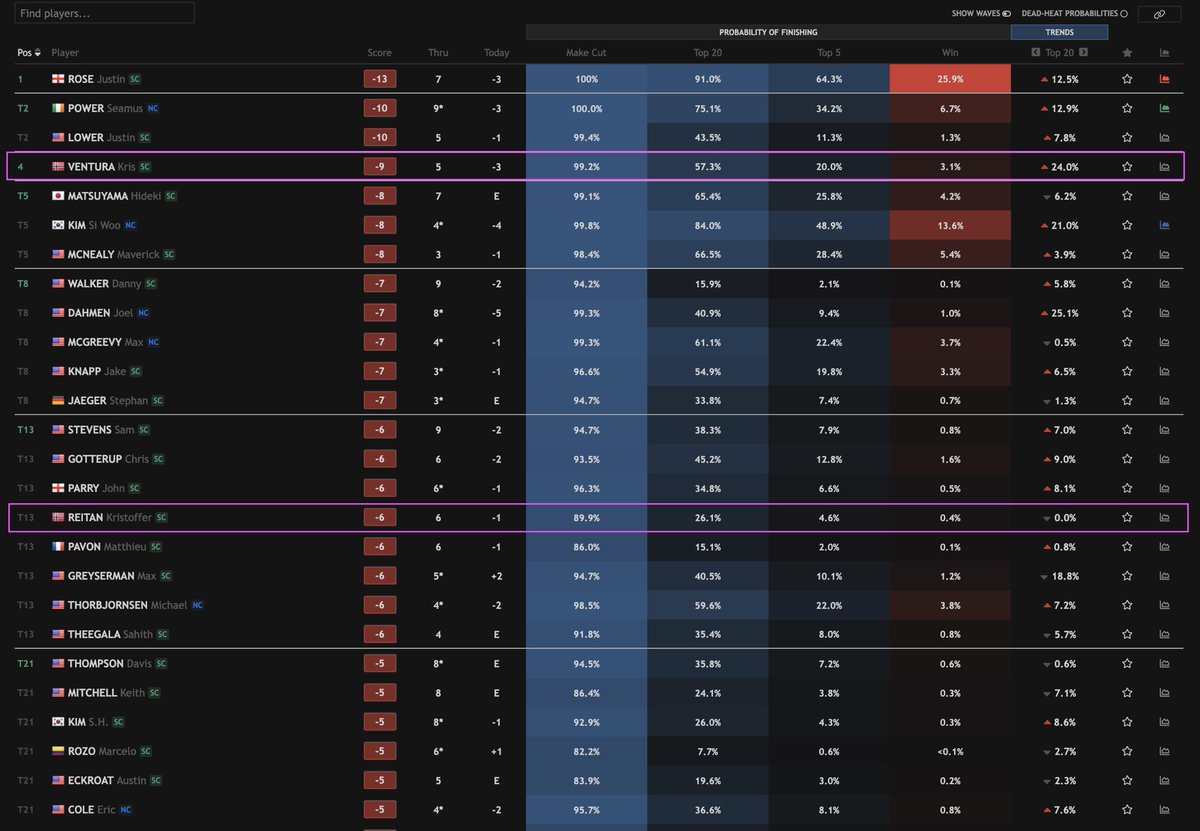The width and height of the screenshot is (1200, 831).
Task: Click player name THOMPSON Davis
Action: (x=110, y=663)
